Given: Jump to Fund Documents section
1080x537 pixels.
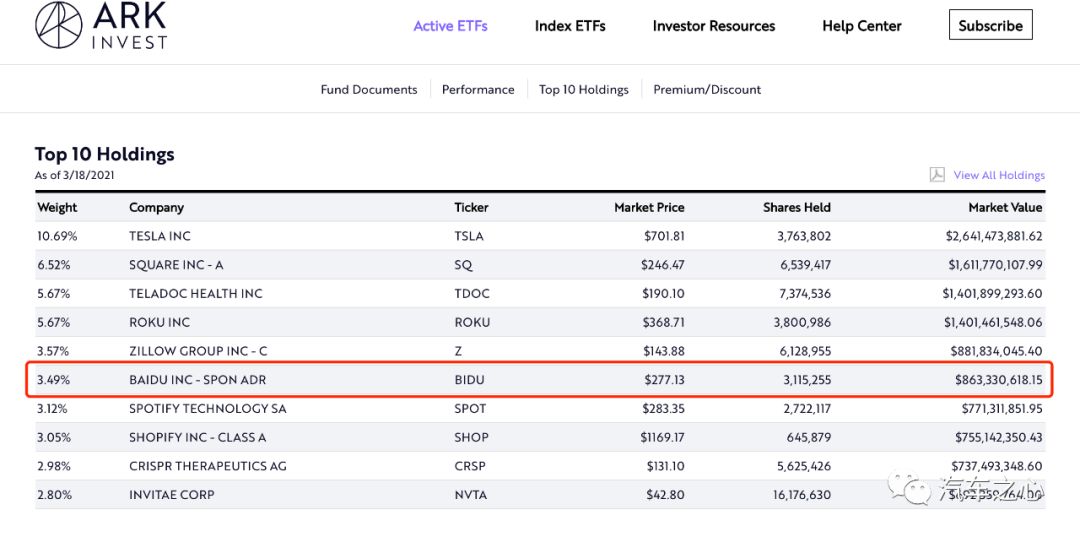Looking at the screenshot, I should pyautogui.click(x=368, y=90).
